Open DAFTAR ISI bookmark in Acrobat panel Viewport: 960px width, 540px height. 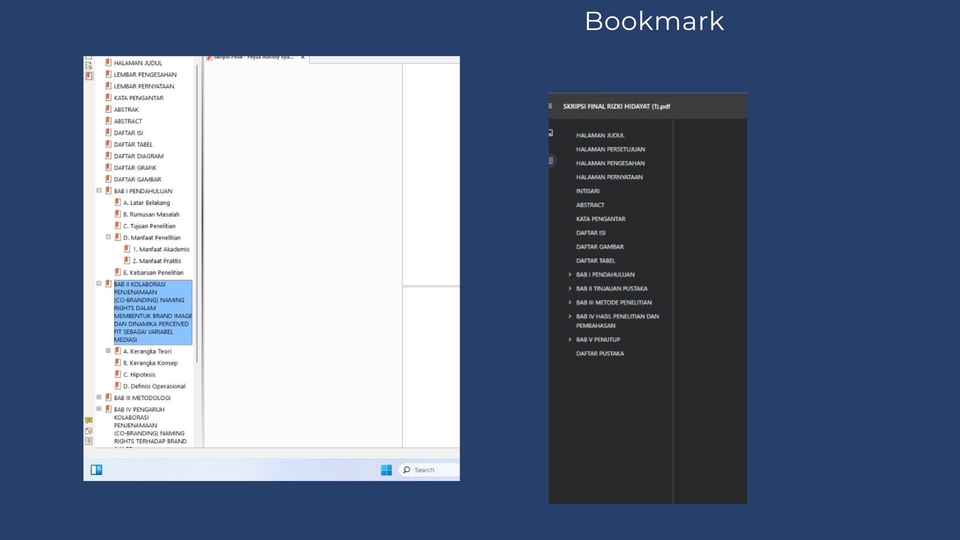point(129,132)
